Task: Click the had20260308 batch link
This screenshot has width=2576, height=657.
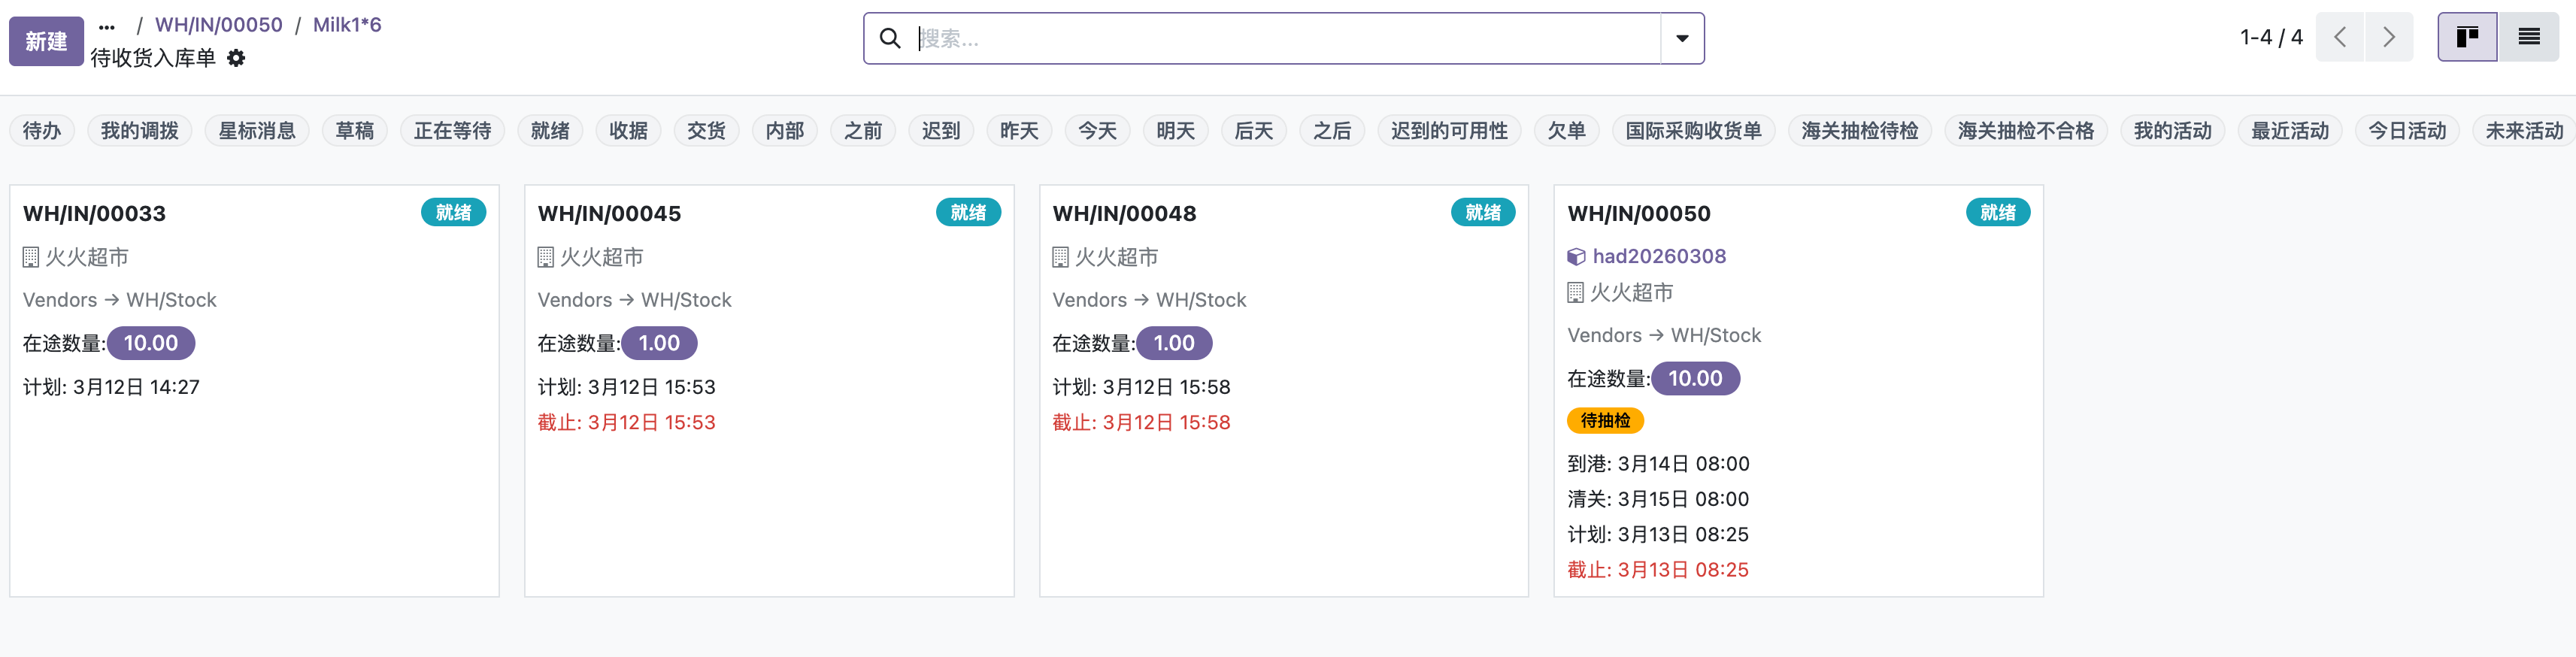Action: (x=1659, y=257)
